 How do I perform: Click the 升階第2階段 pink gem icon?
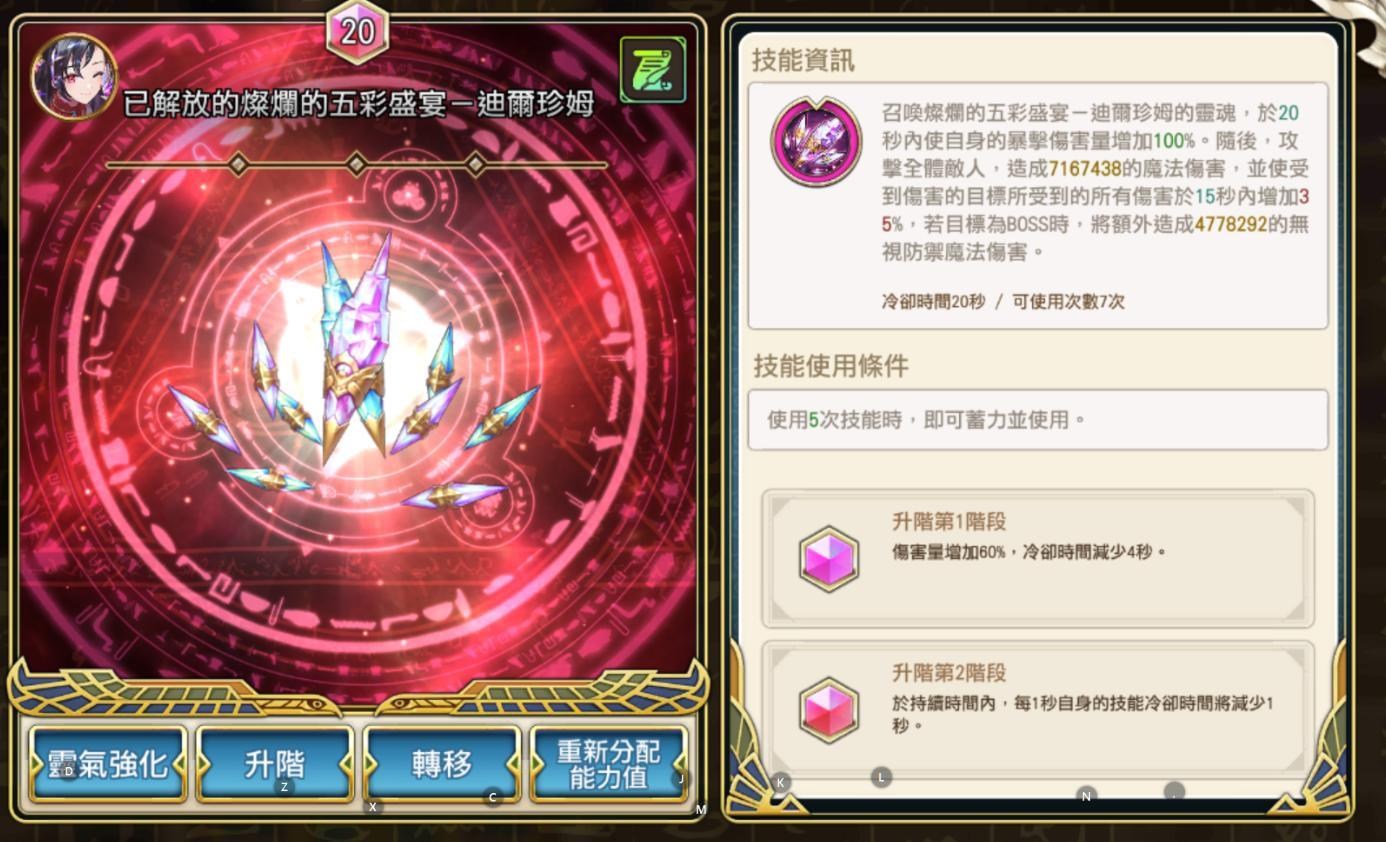[x=829, y=710]
